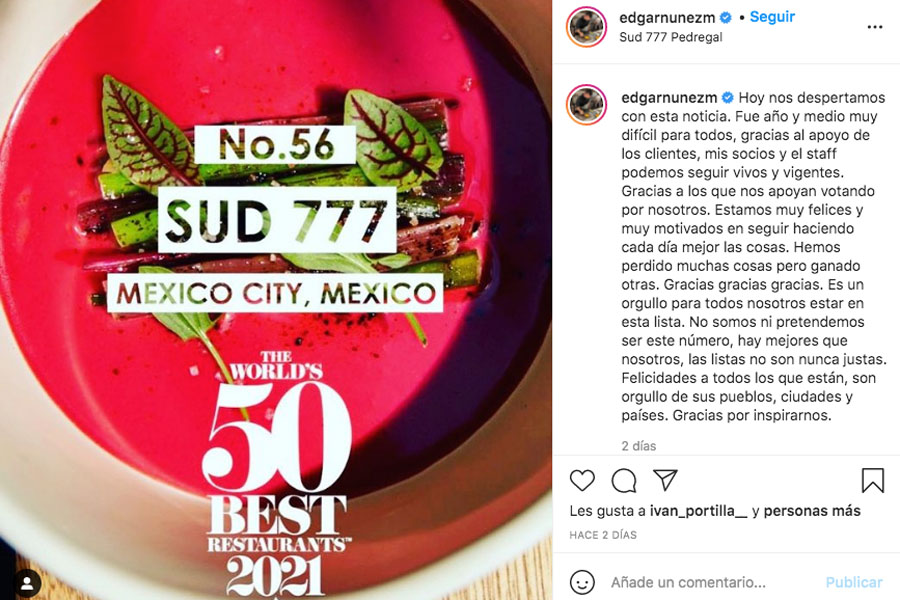Share the post via paper plane icon
Screen dimensions: 900x600
point(665,480)
